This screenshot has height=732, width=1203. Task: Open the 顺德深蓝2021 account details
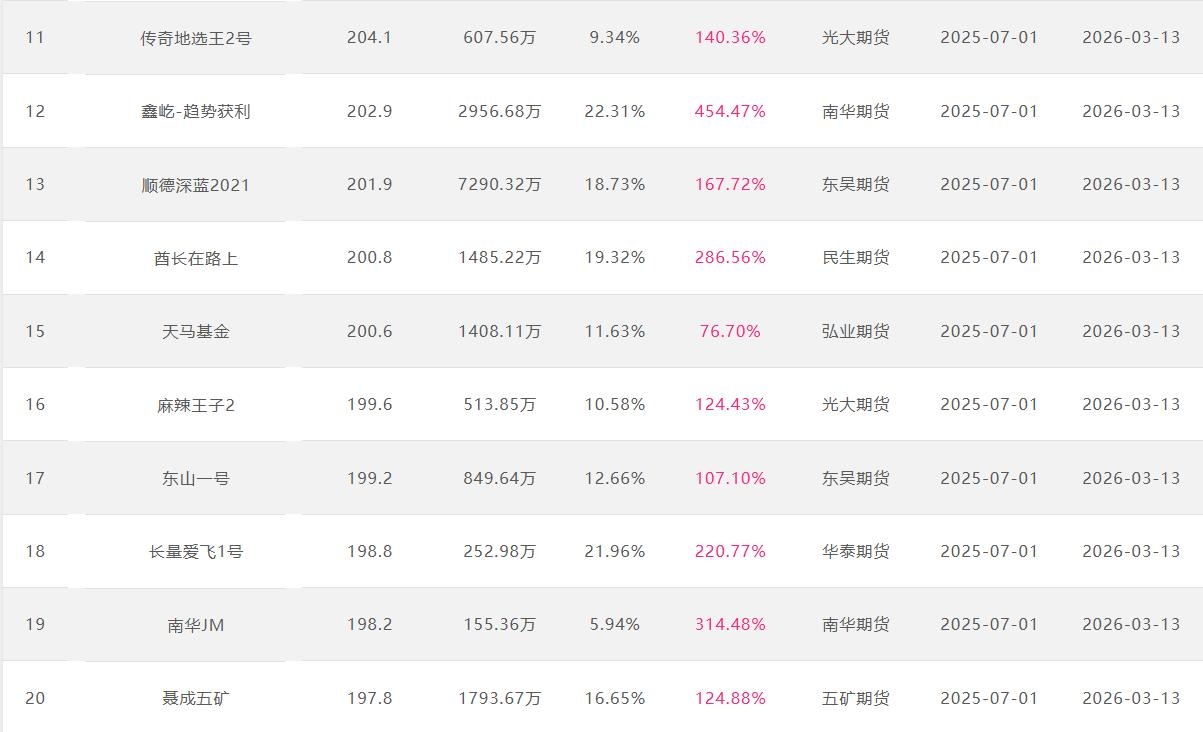196,185
